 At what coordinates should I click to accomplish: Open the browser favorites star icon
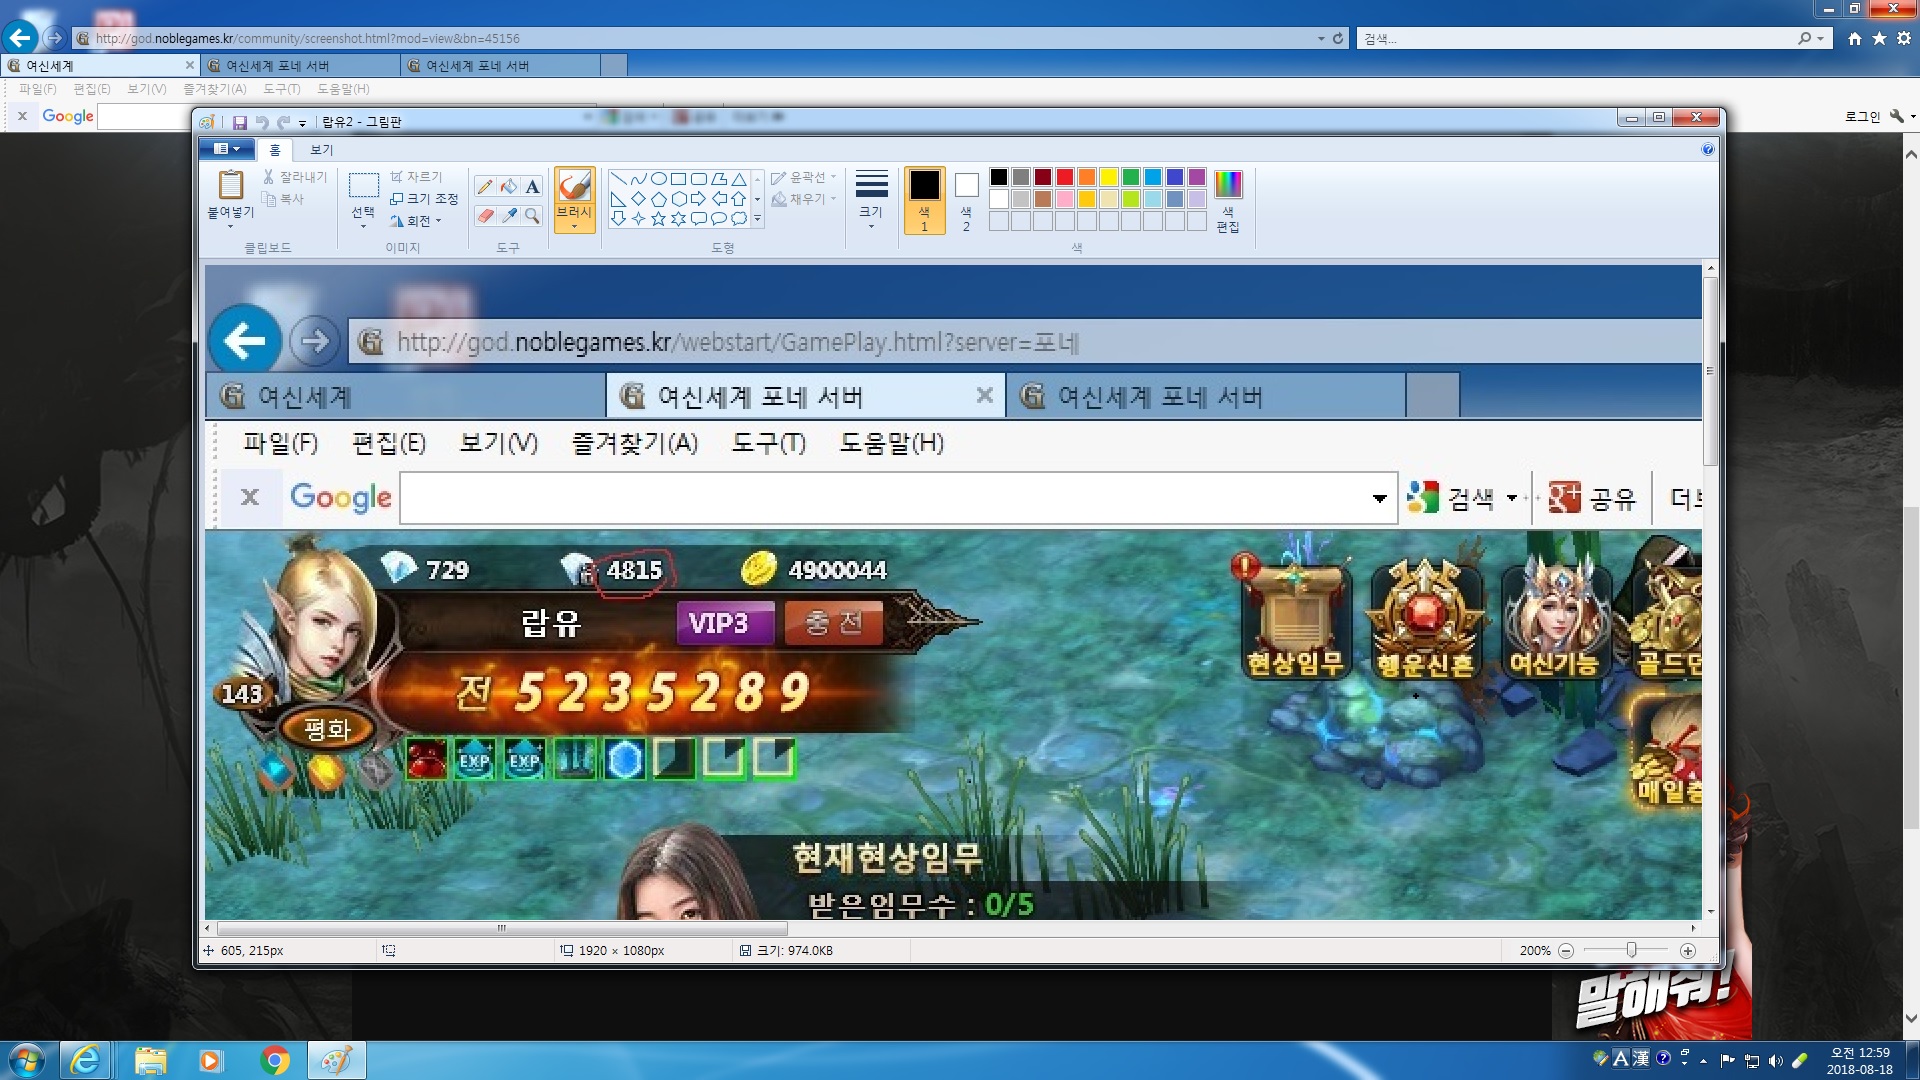coord(1879,38)
